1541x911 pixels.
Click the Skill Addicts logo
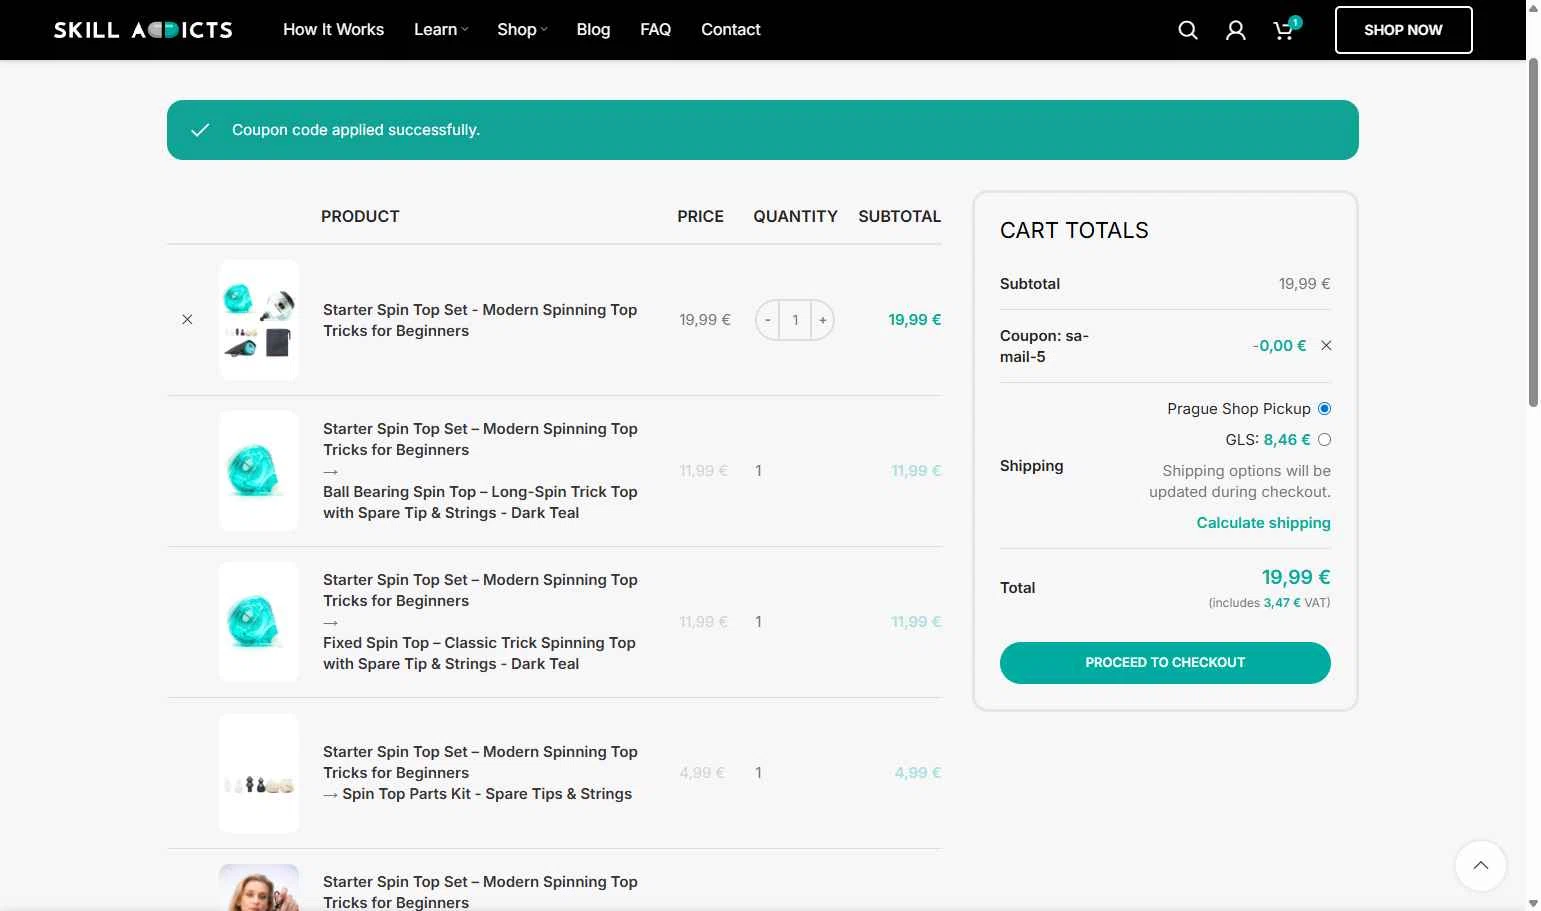(143, 30)
